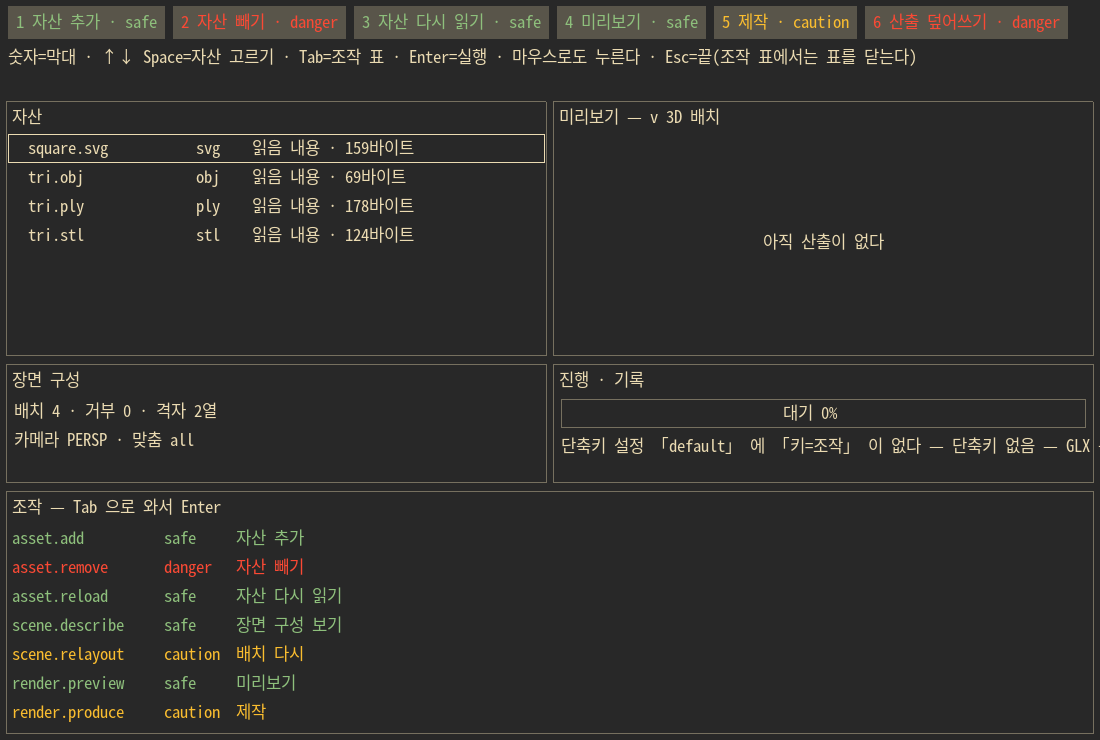Click '178바이트' size of tri.ply

(x=379, y=206)
